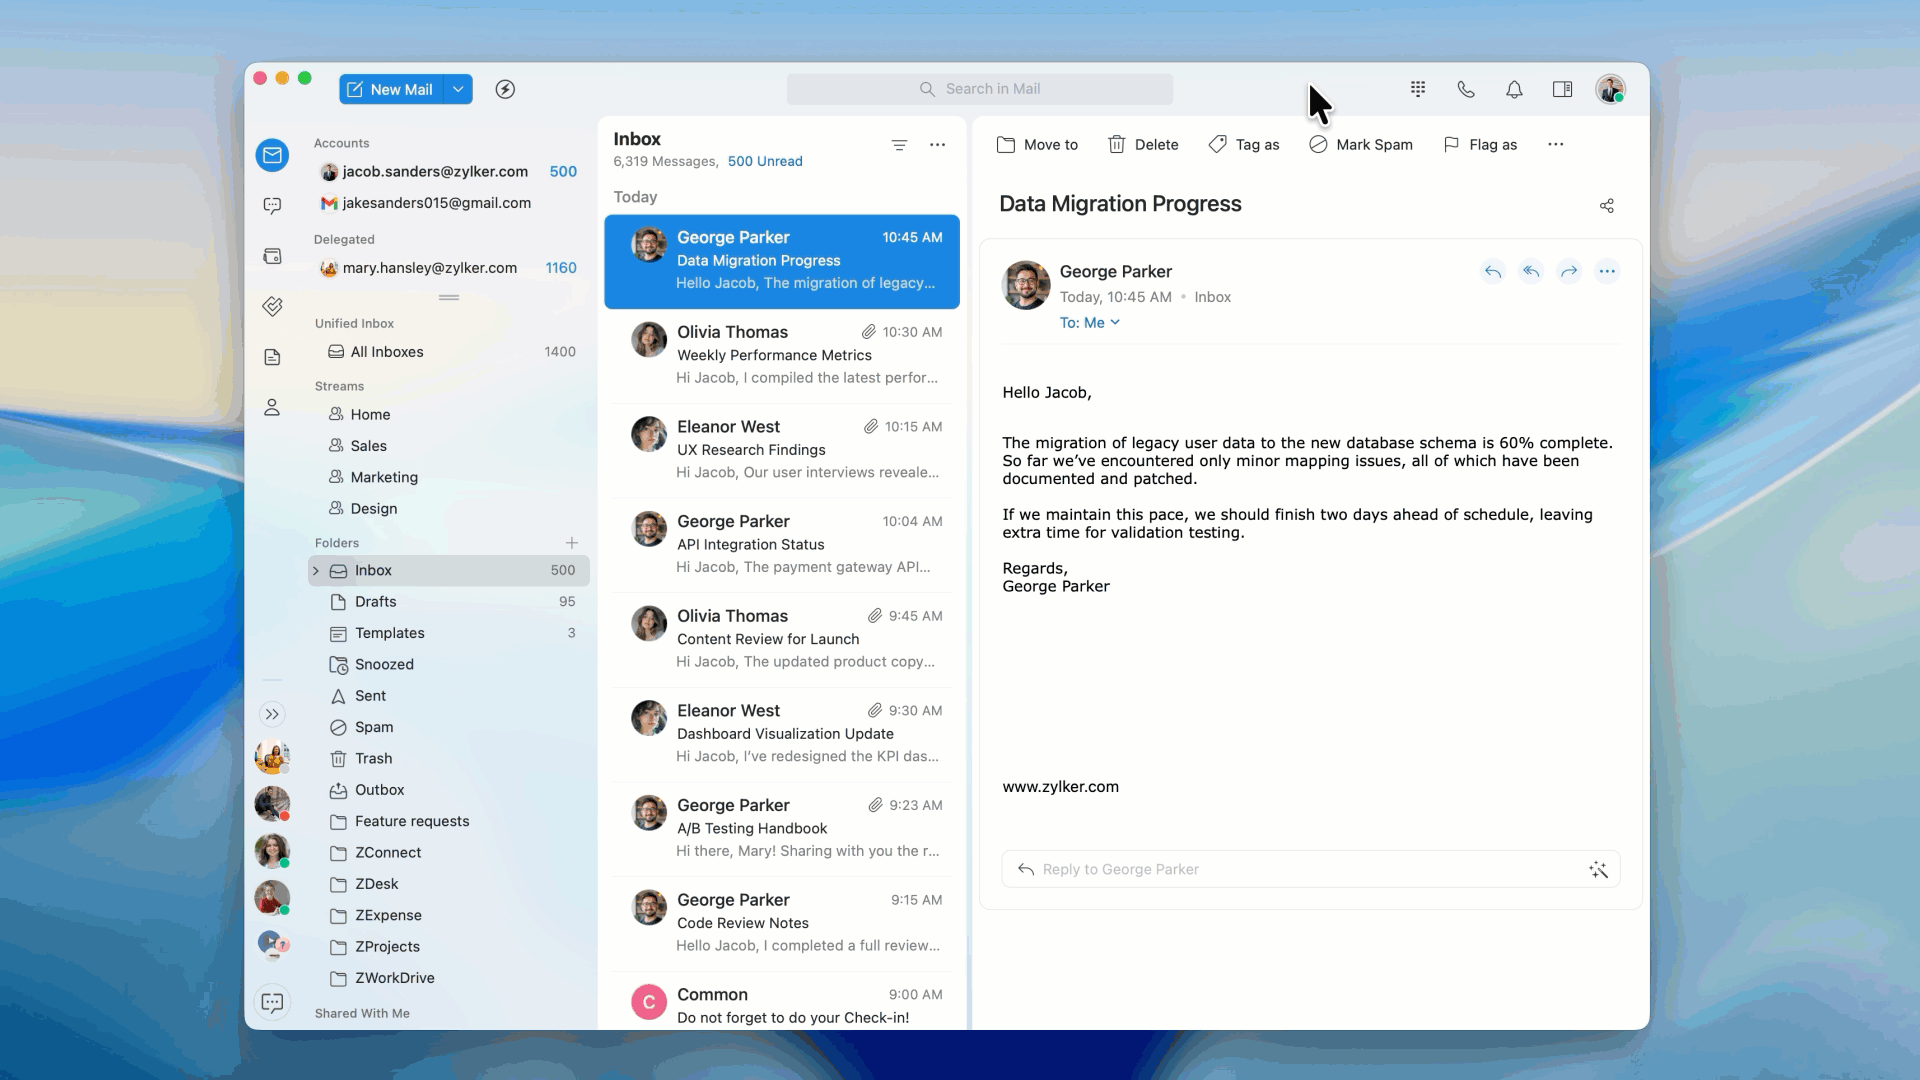Click the reply all icon
Image resolution: width=1920 pixels, height=1080 pixels.
(x=1531, y=271)
